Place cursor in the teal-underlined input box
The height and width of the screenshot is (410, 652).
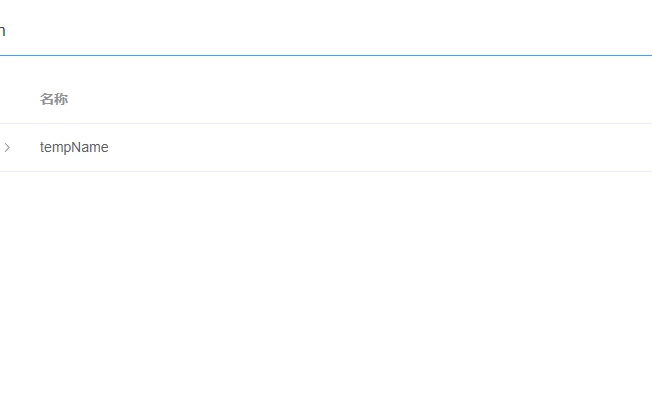coord(300,31)
